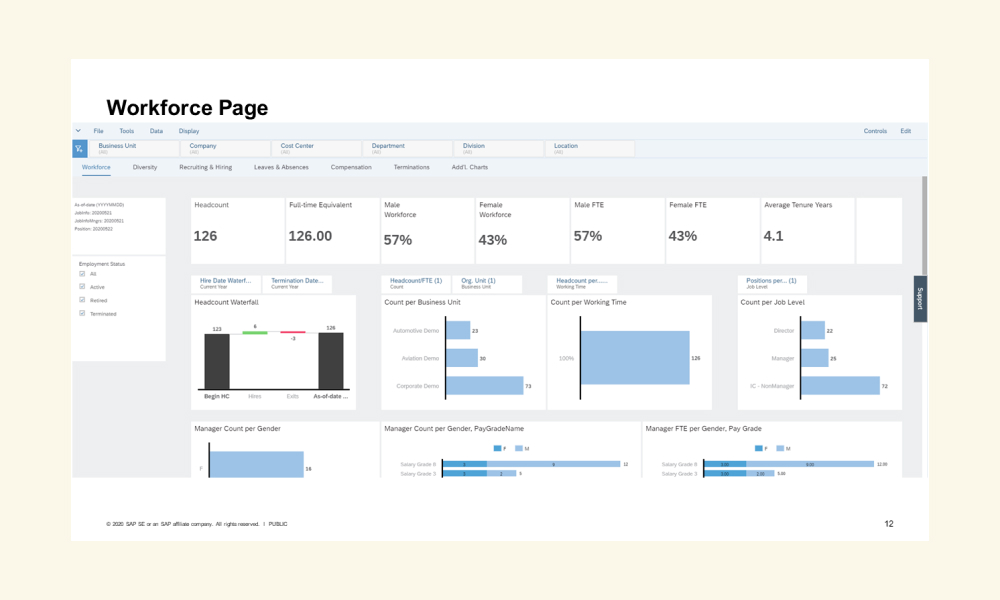Viewport: 1000px width, 600px height.
Task: Open the File menu
Action: pyautogui.click(x=98, y=131)
